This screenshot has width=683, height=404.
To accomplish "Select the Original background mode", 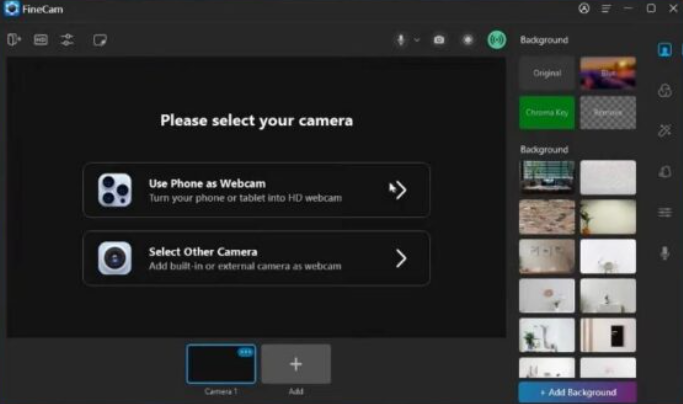I will 547,73.
